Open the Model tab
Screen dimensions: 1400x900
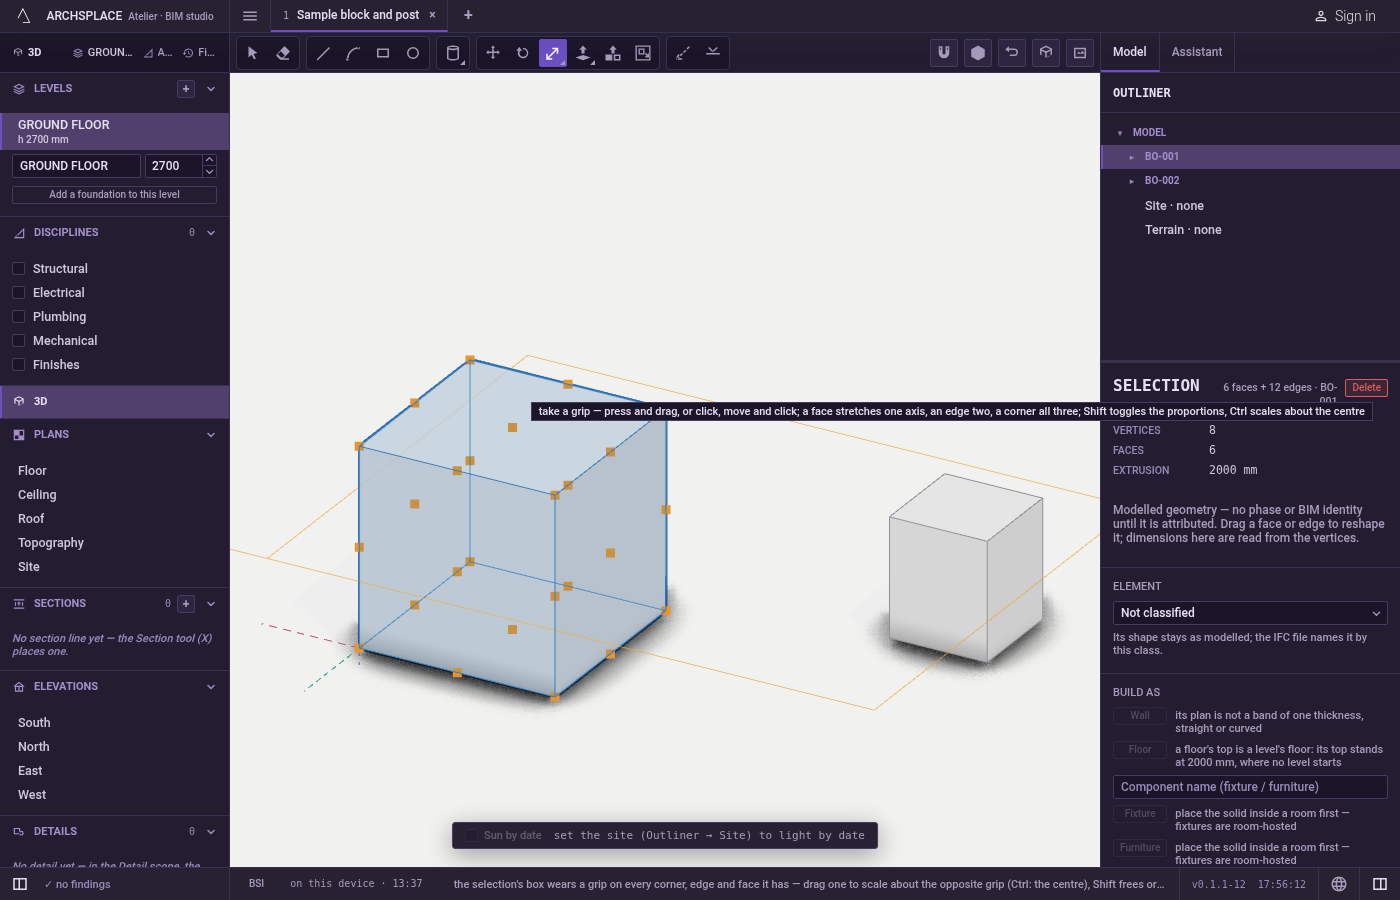(1130, 52)
